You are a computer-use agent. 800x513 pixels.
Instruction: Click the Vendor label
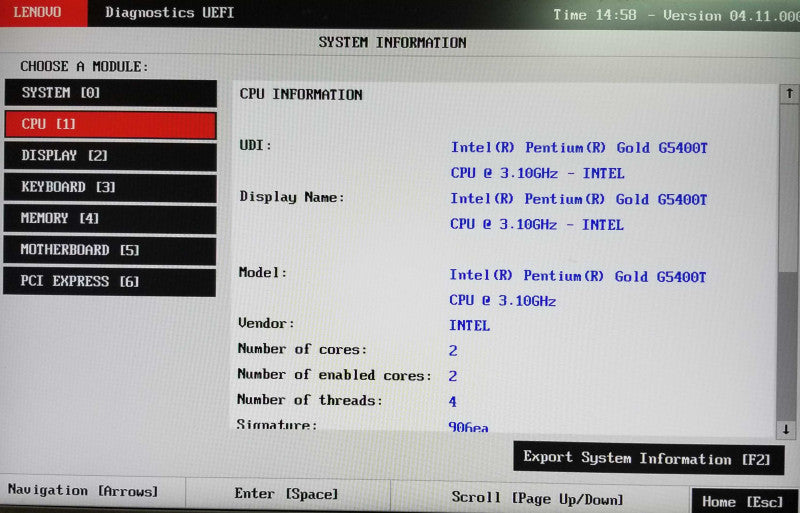click(x=266, y=323)
